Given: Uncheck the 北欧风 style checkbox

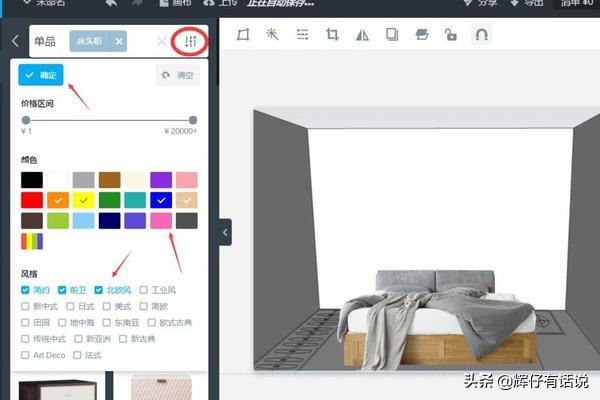Looking at the screenshot, I should click(99, 290).
